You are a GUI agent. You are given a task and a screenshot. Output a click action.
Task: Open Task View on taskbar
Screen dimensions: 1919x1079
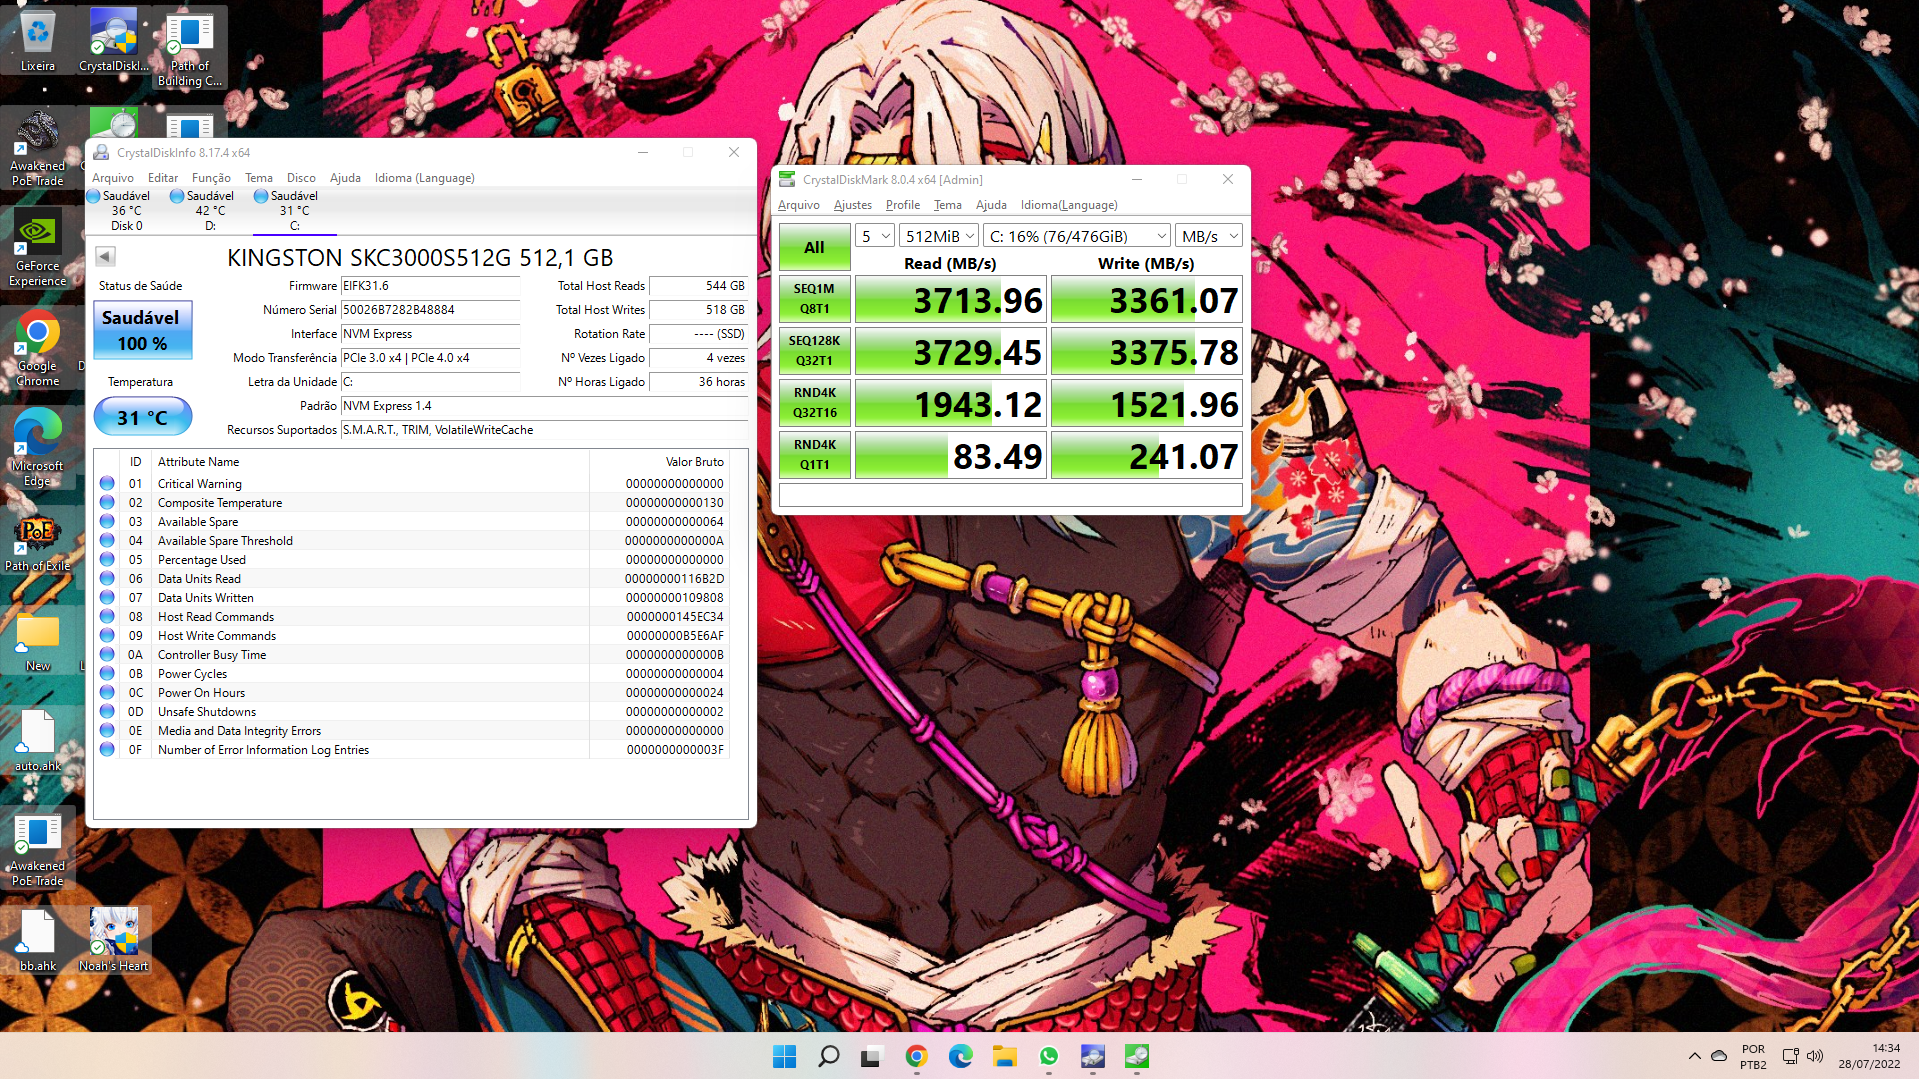click(x=872, y=1056)
